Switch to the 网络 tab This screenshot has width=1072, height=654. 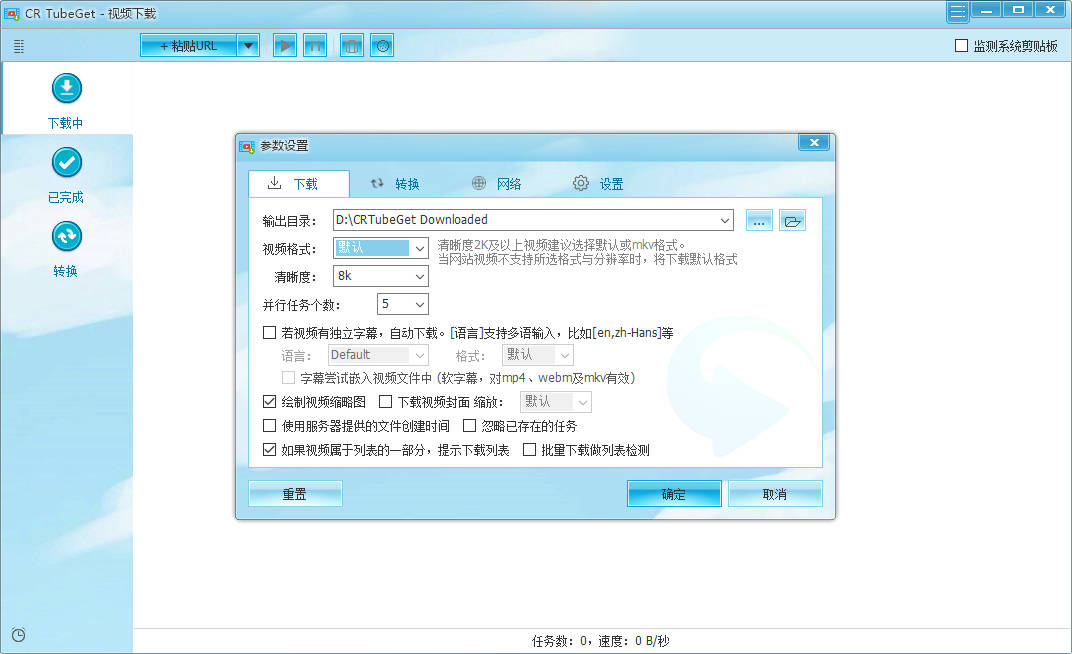[x=497, y=184]
